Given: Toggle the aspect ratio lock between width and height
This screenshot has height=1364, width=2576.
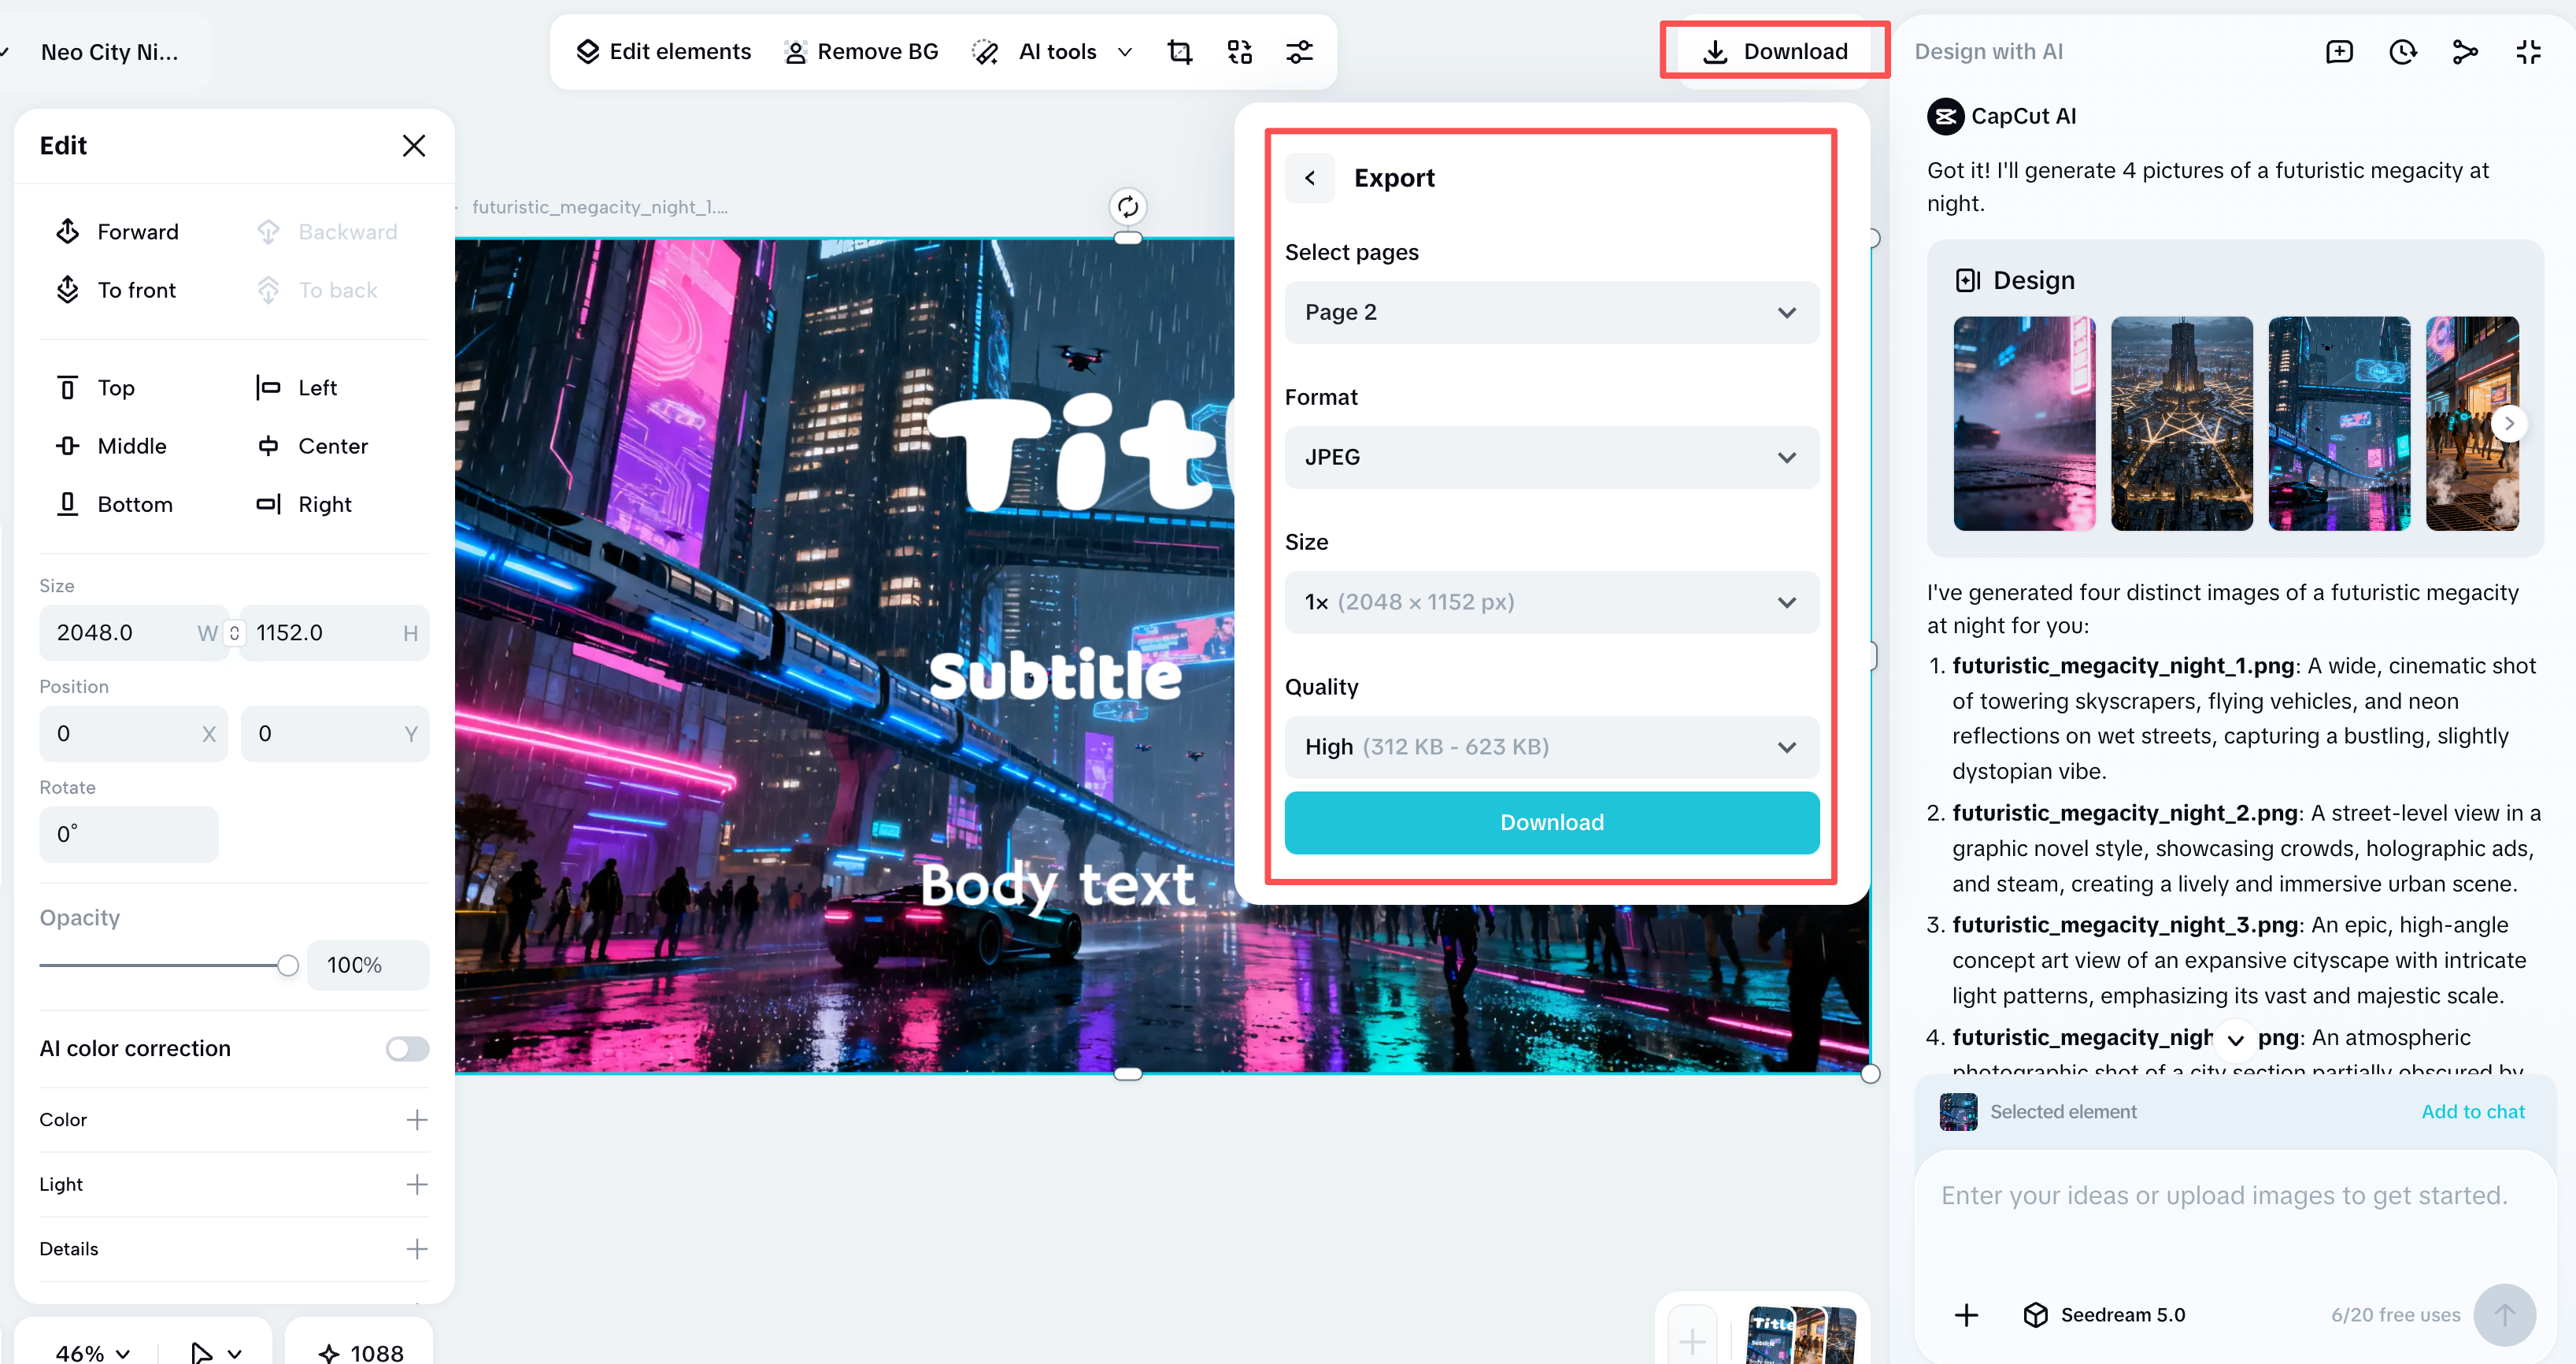Looking at the screenshot, I should coord(234,633).
